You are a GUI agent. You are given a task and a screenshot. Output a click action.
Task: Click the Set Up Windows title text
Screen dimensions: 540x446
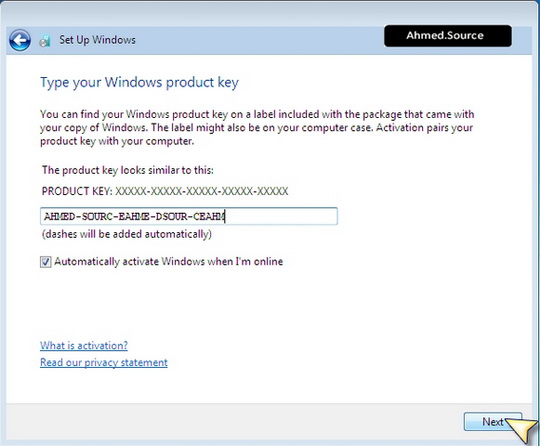click(97, 40)
